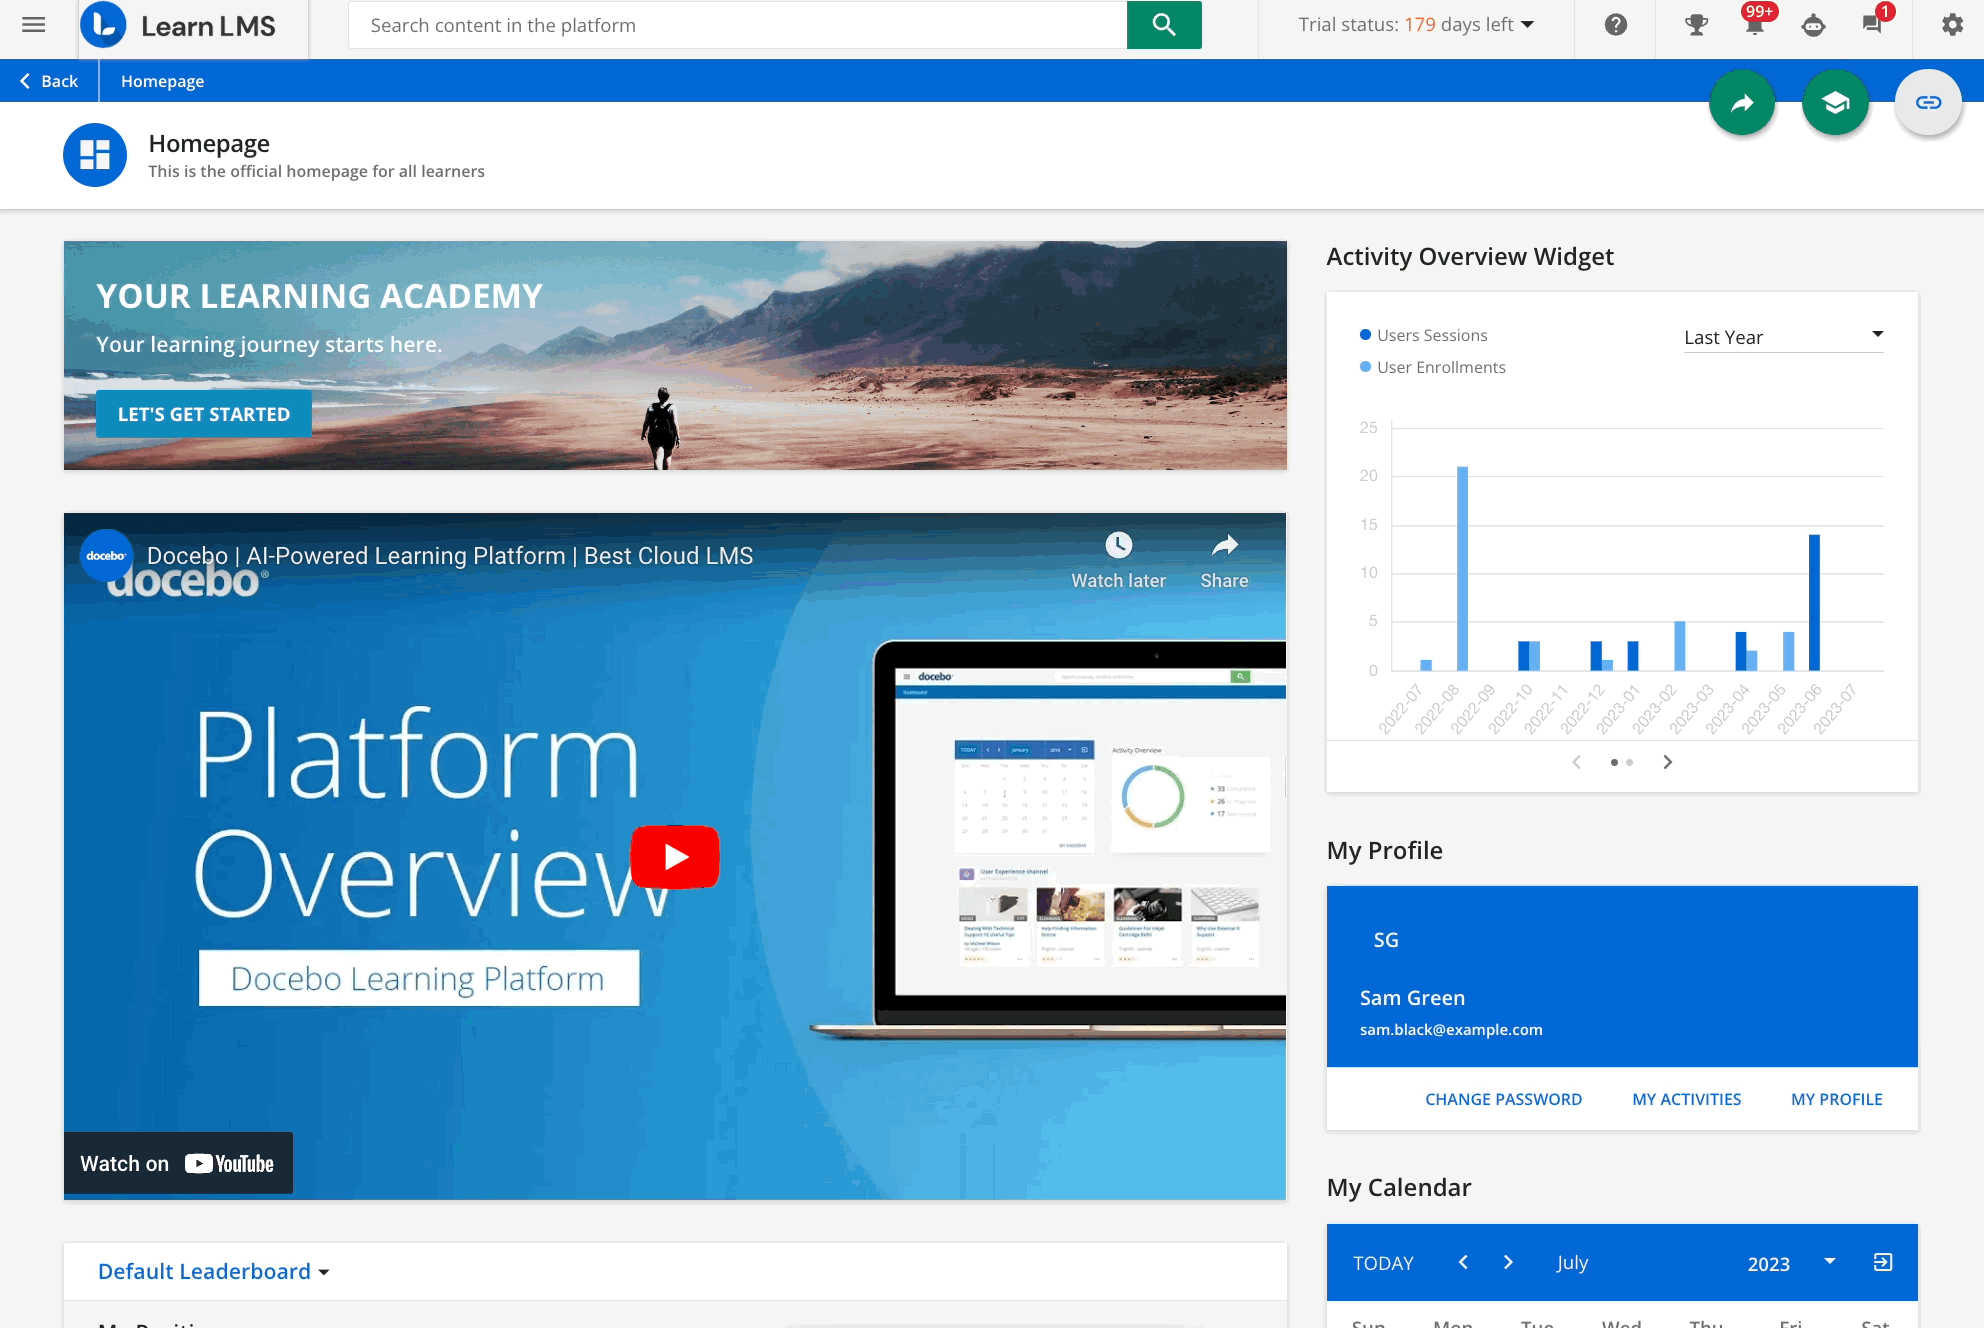Click the July month label
The height and width of the screenshot is (1328, 1984).
click(1572, 1263)
